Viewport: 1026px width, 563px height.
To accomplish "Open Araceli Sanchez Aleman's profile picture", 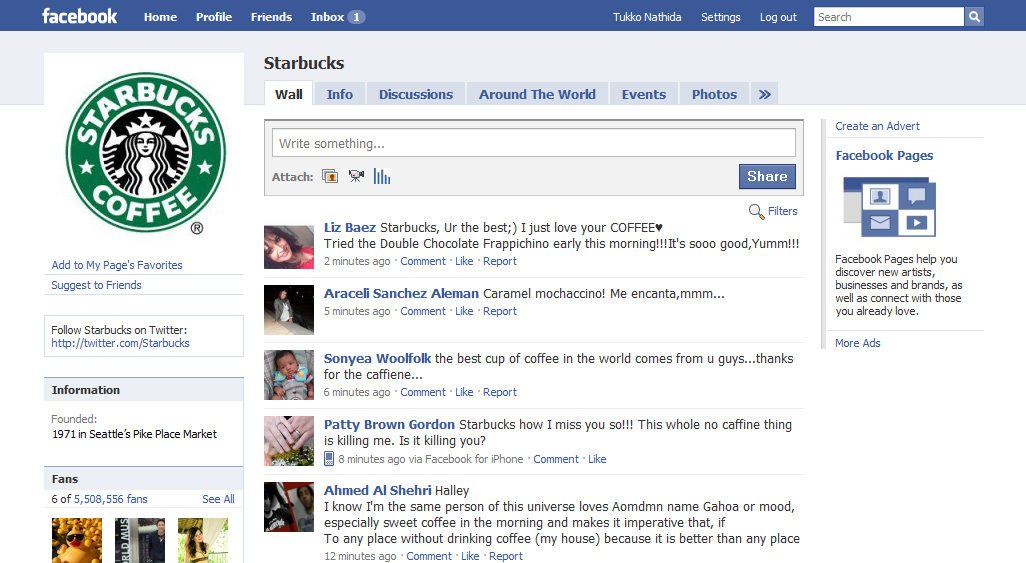I will 289,310.
